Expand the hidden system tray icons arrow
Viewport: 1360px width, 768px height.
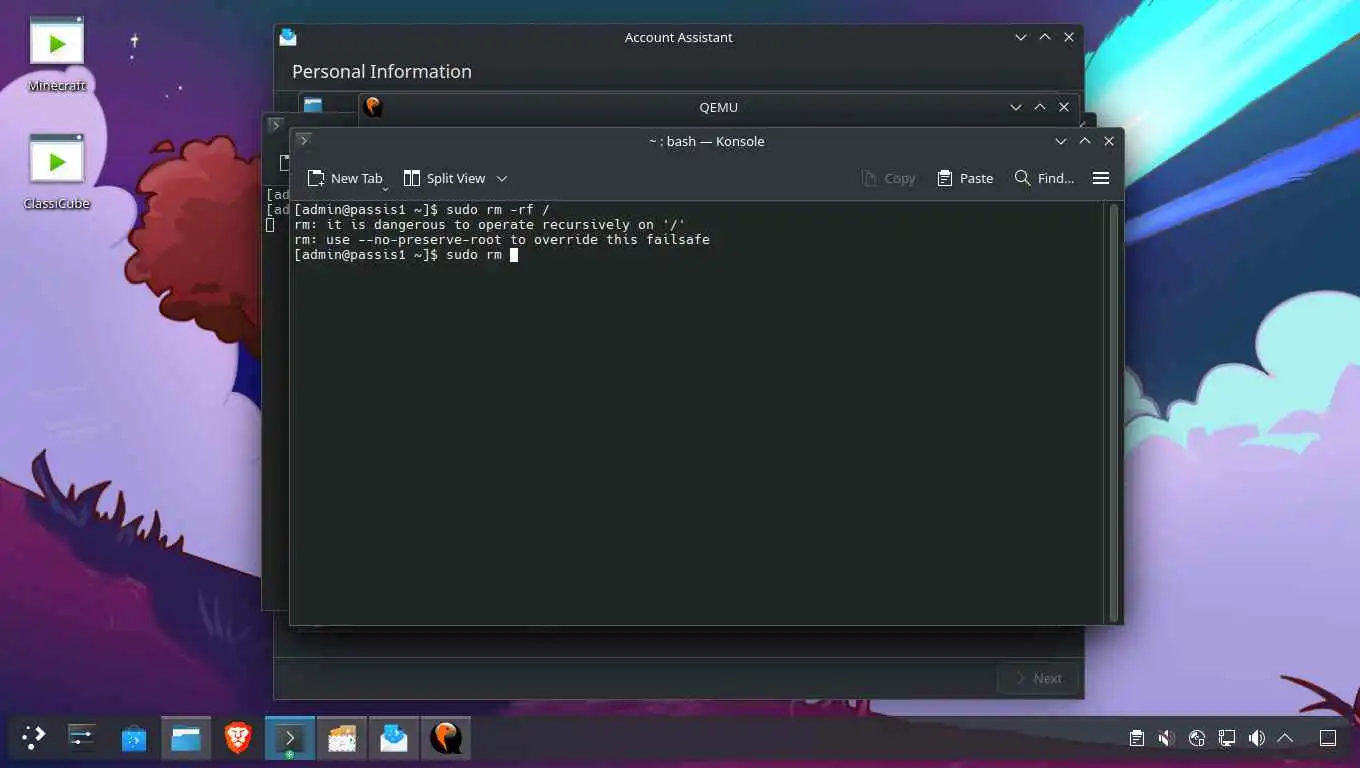pos(1285,738)
